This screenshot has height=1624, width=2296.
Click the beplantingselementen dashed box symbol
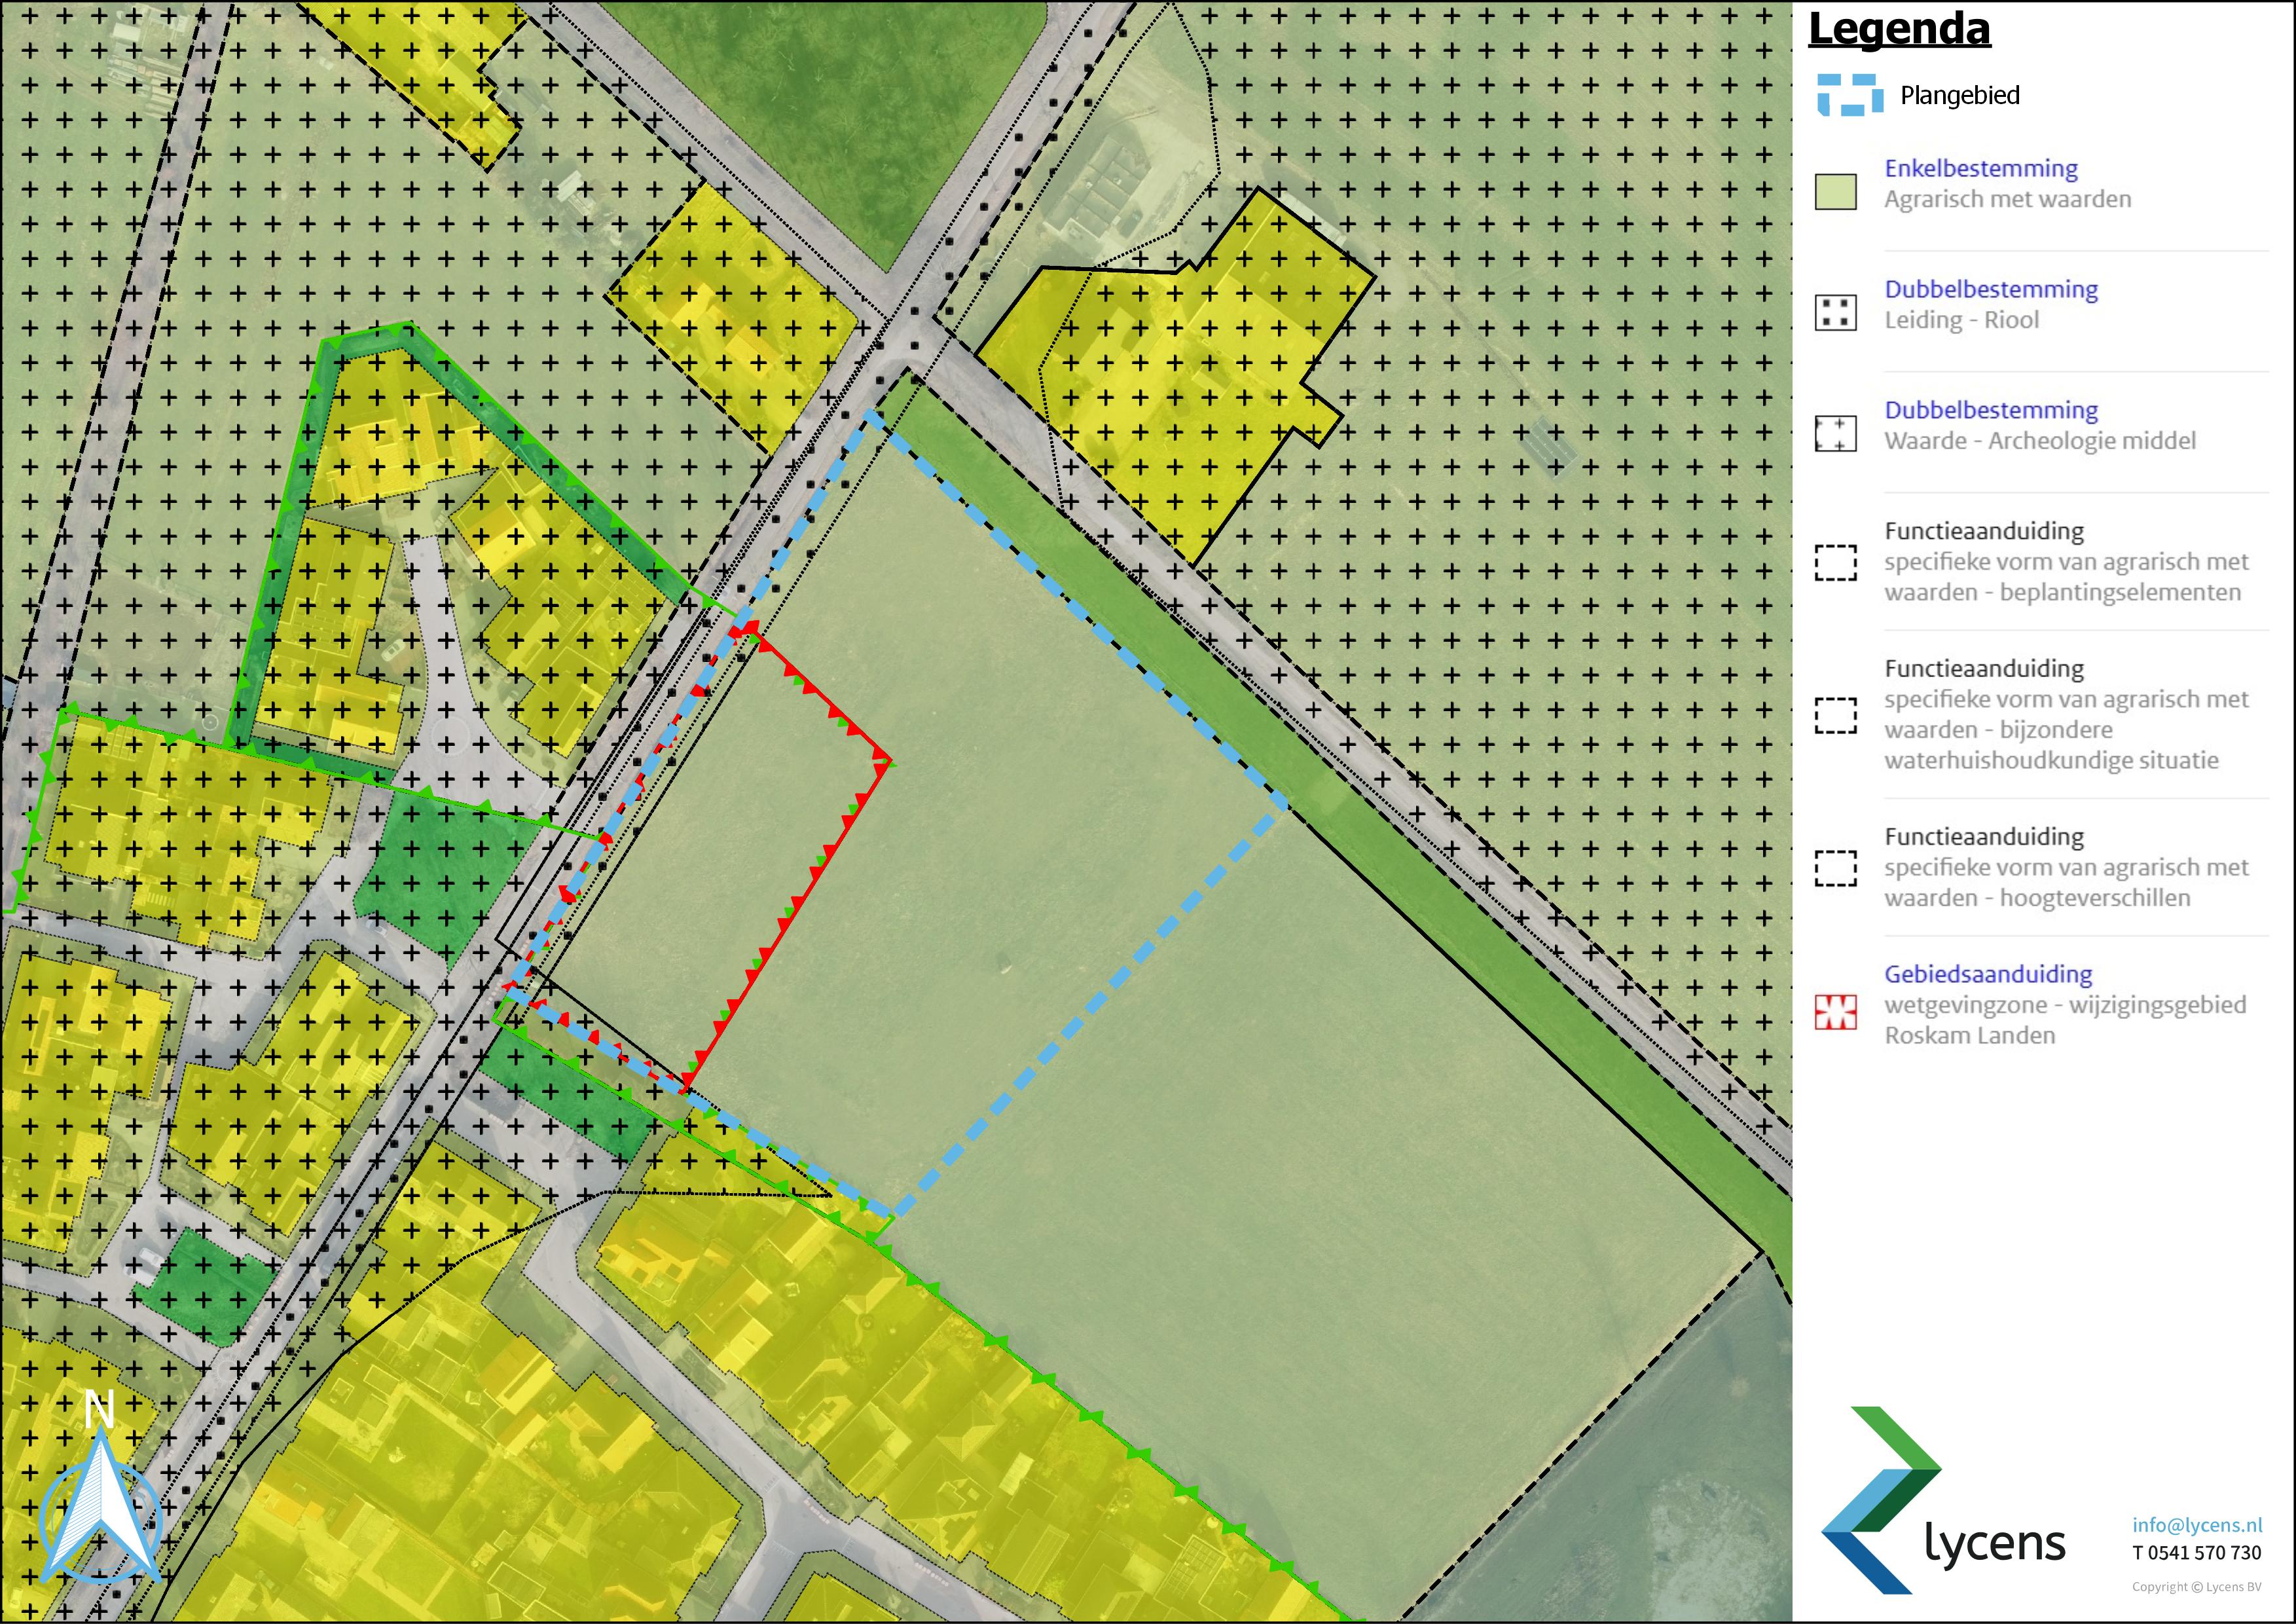[1836, 563]
